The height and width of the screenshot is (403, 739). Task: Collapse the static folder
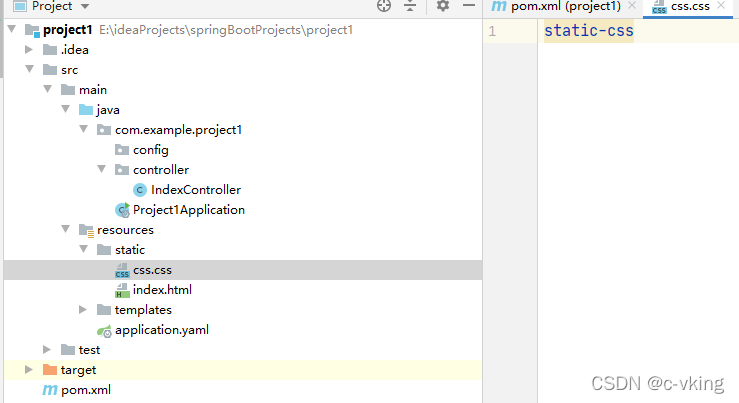[83, 249]
